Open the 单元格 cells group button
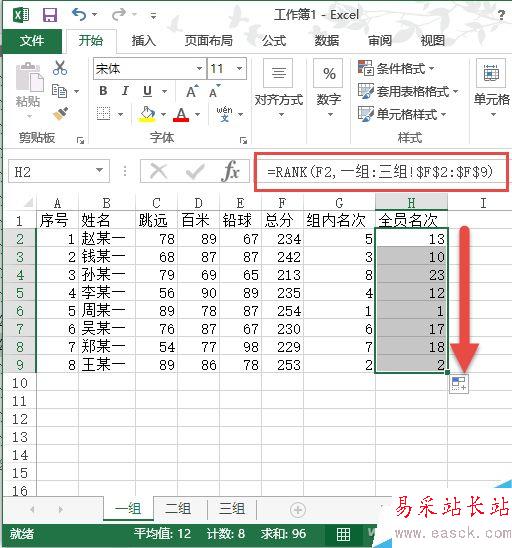512x548 pixels. tap(492, 89)
